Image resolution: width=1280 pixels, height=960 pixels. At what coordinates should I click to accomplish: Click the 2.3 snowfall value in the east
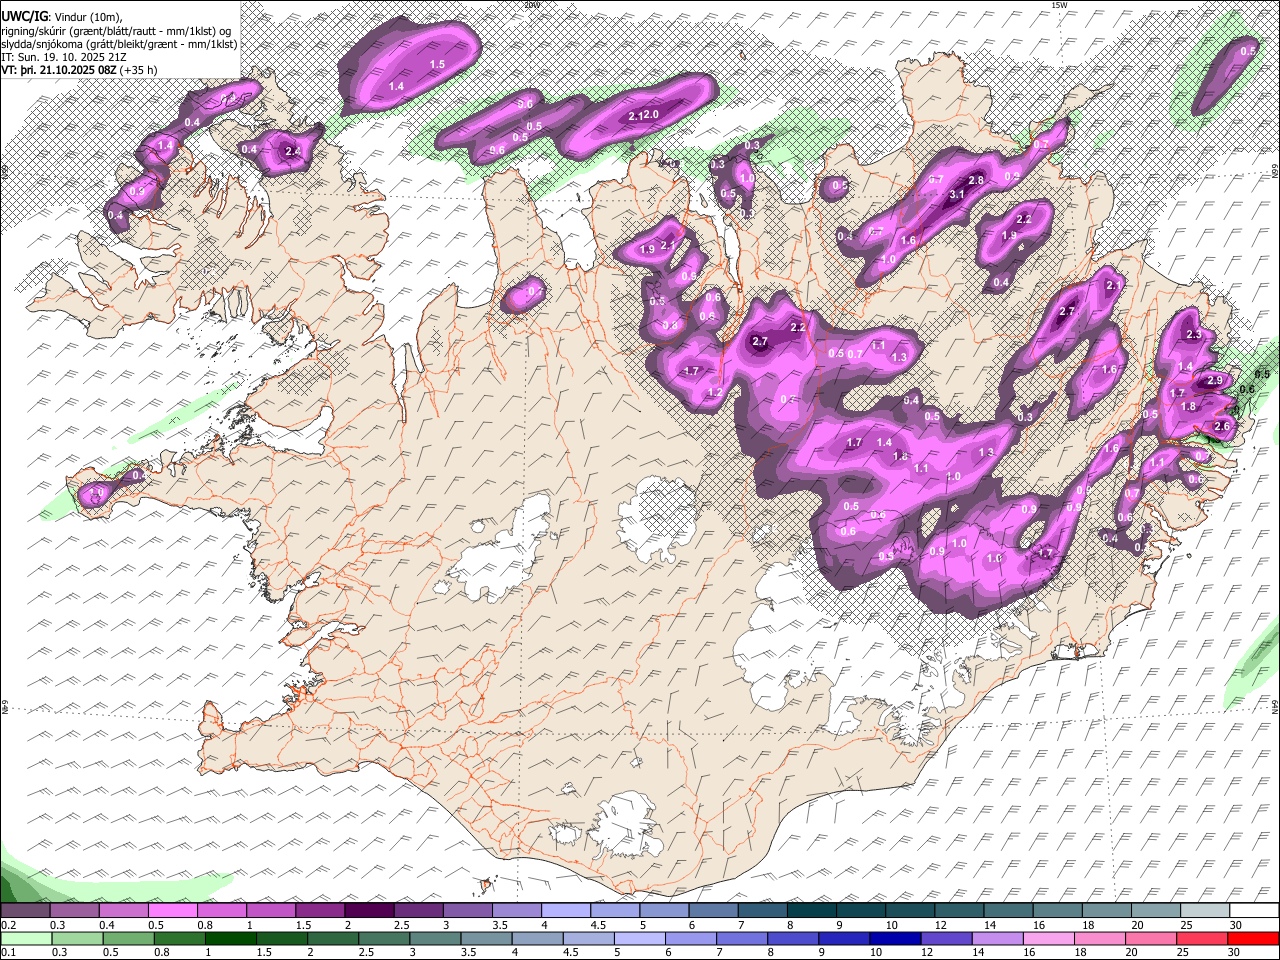point(1193,335)
